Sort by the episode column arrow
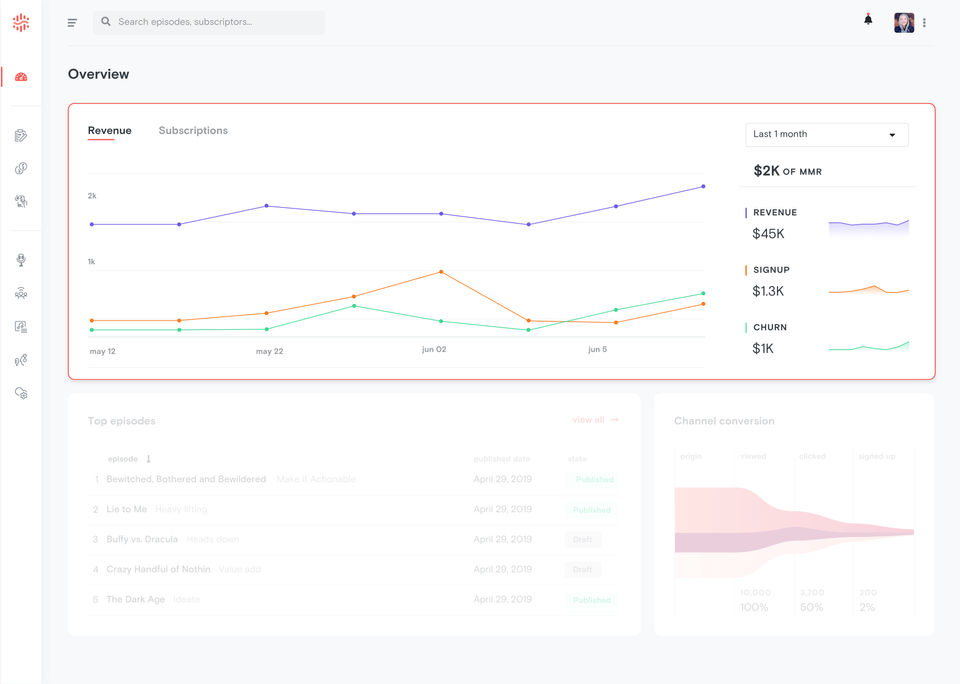Screen dimensions: 960x684 point(148,459)
